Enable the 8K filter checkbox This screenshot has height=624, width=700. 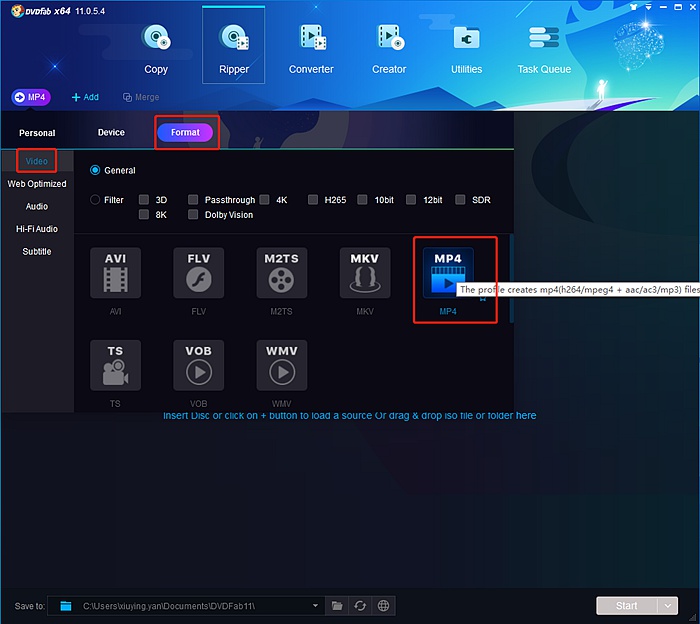pos(144,214)
